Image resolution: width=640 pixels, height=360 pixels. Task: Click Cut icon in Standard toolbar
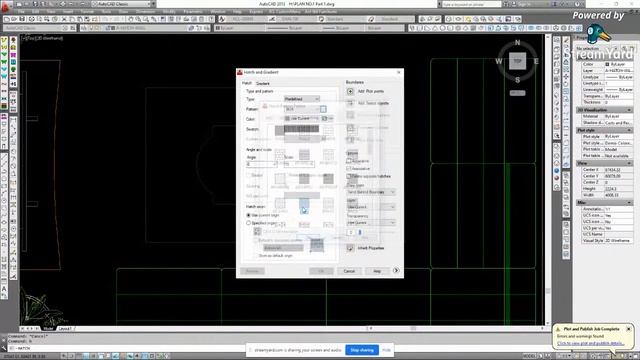click(64, 19)
